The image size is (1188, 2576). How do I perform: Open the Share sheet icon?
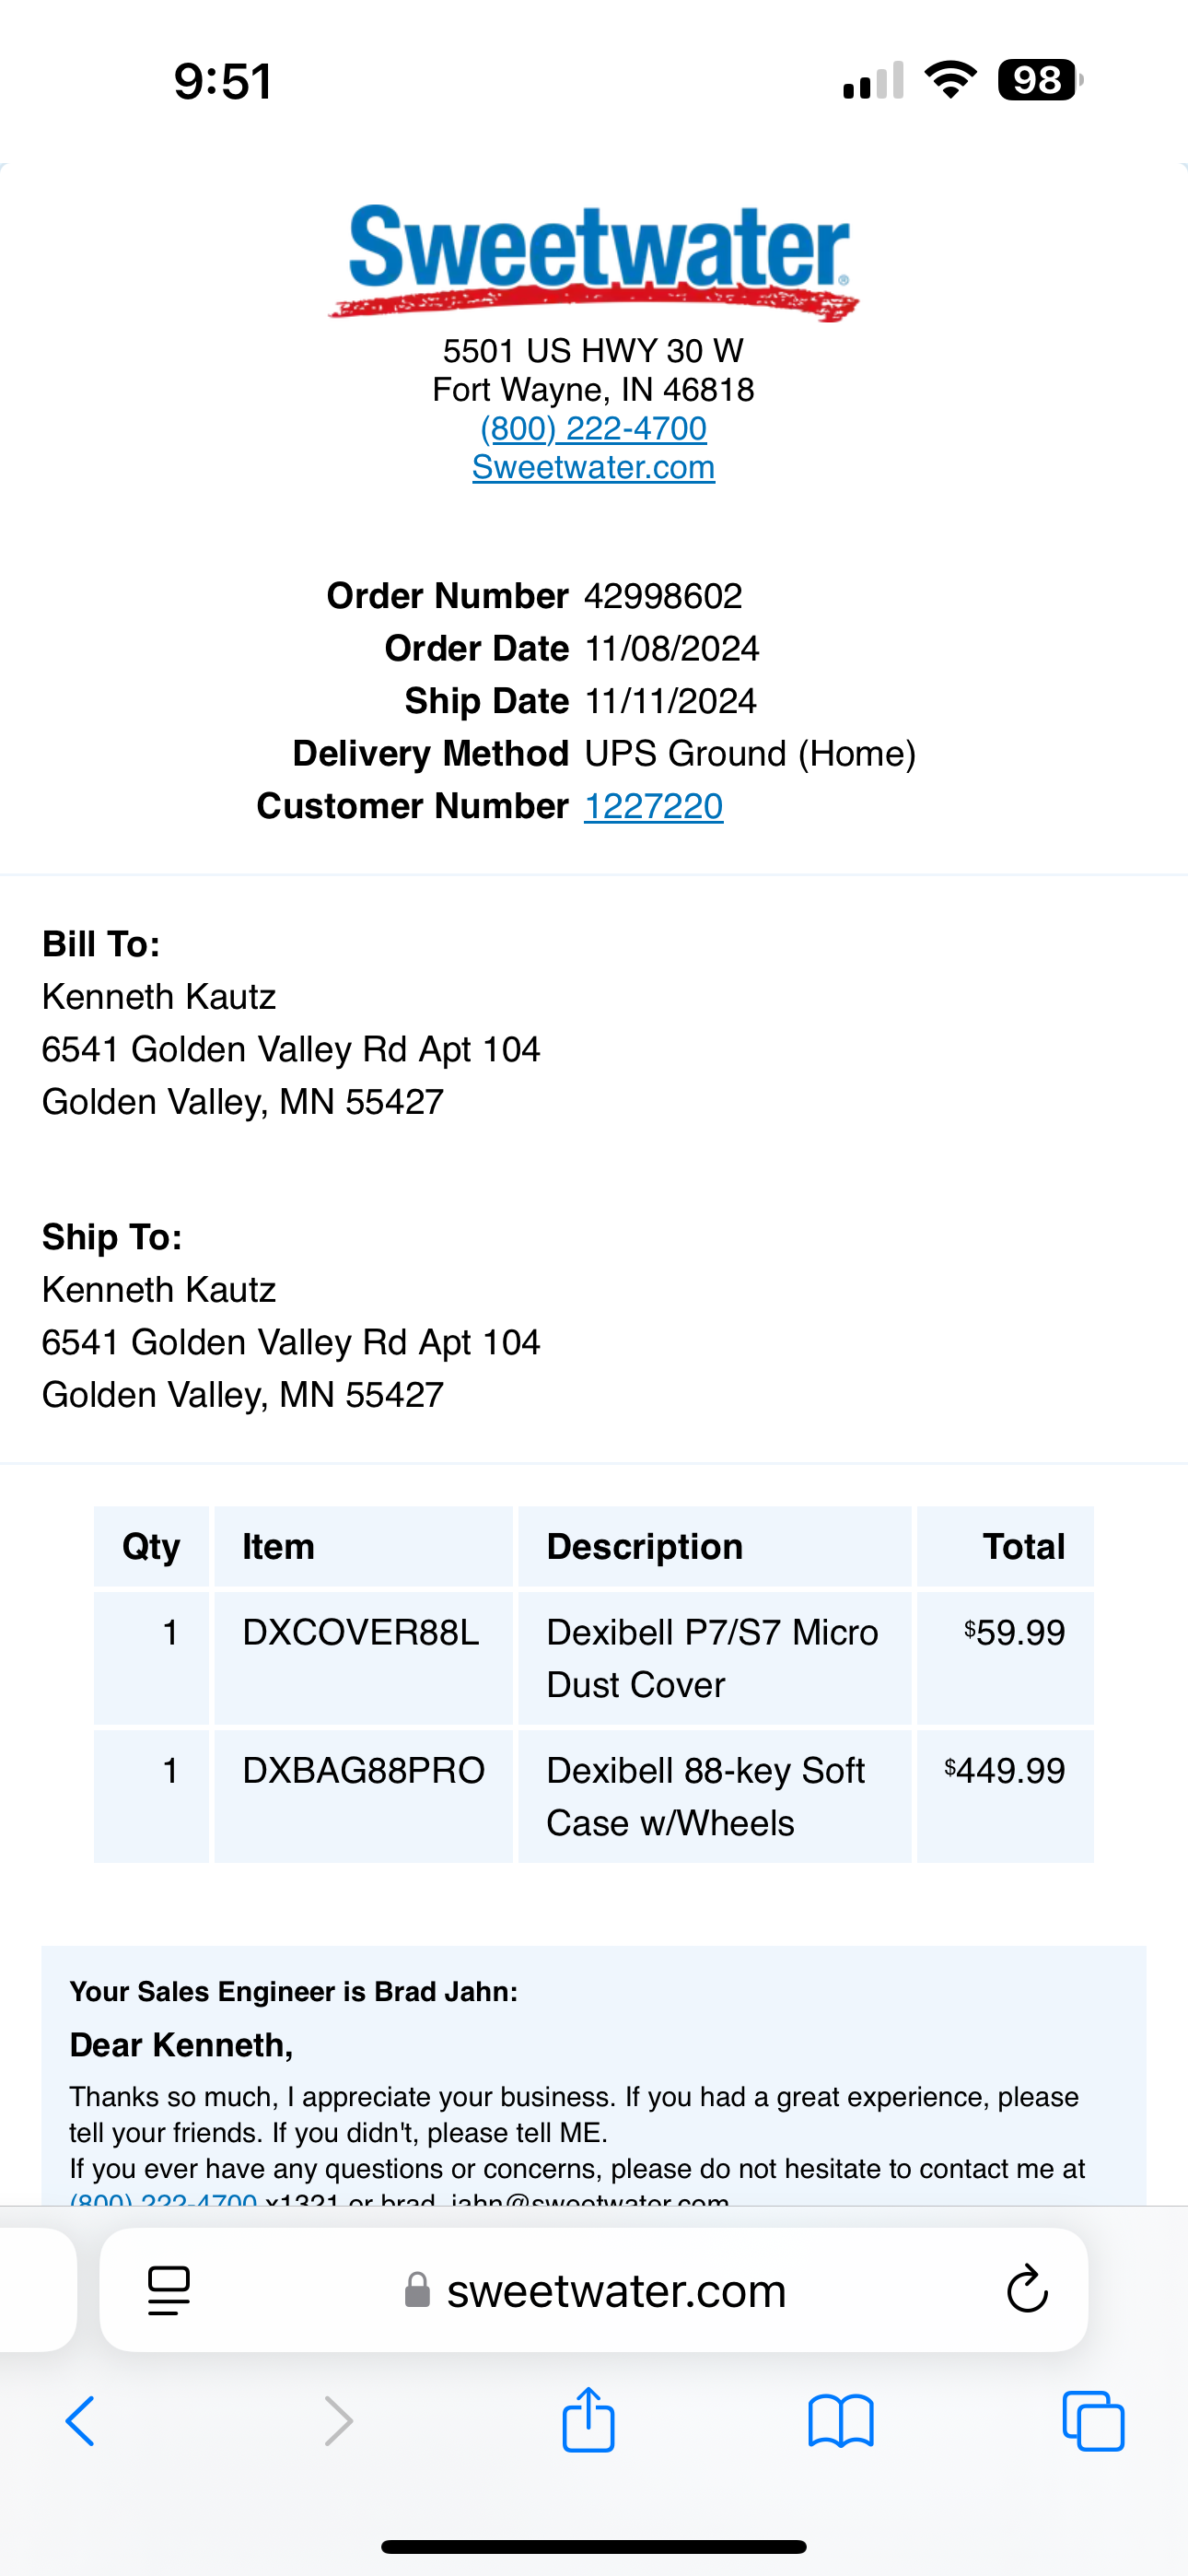click(588, 2419)
